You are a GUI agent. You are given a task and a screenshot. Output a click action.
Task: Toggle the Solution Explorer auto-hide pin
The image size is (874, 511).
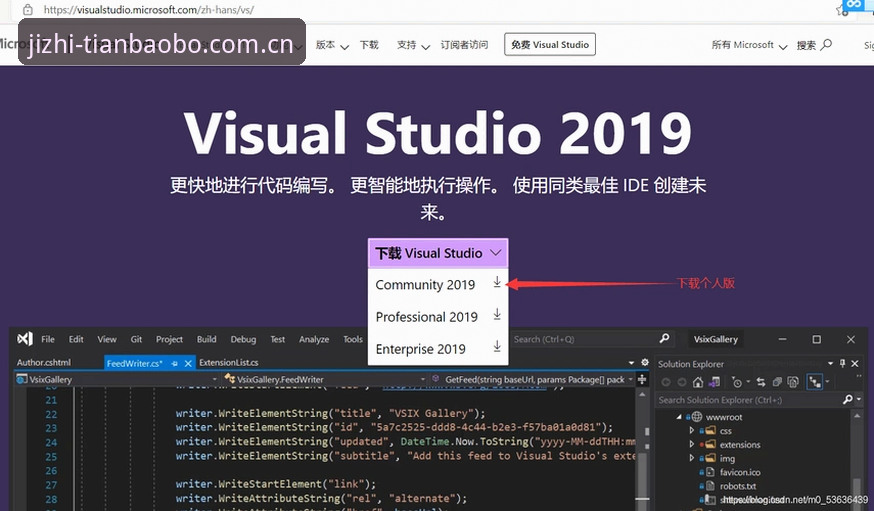pos(842,363)
